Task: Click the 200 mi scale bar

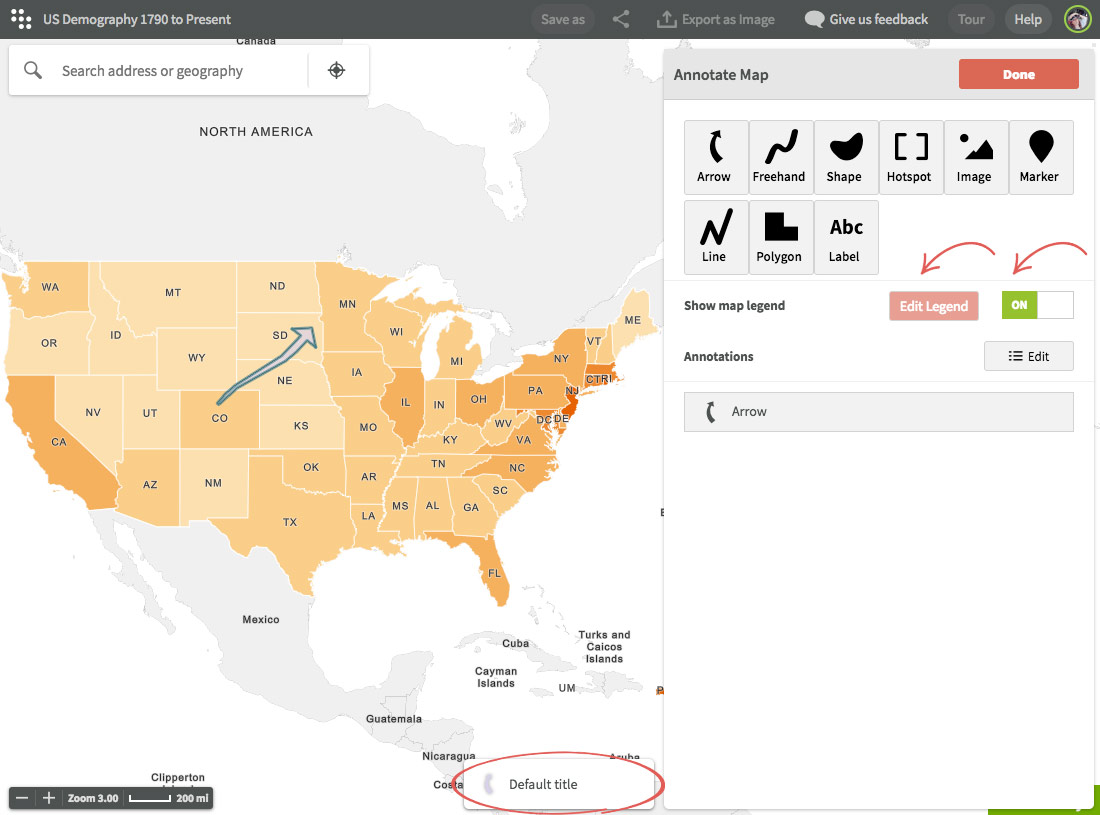Action: (x=169, y=798)
